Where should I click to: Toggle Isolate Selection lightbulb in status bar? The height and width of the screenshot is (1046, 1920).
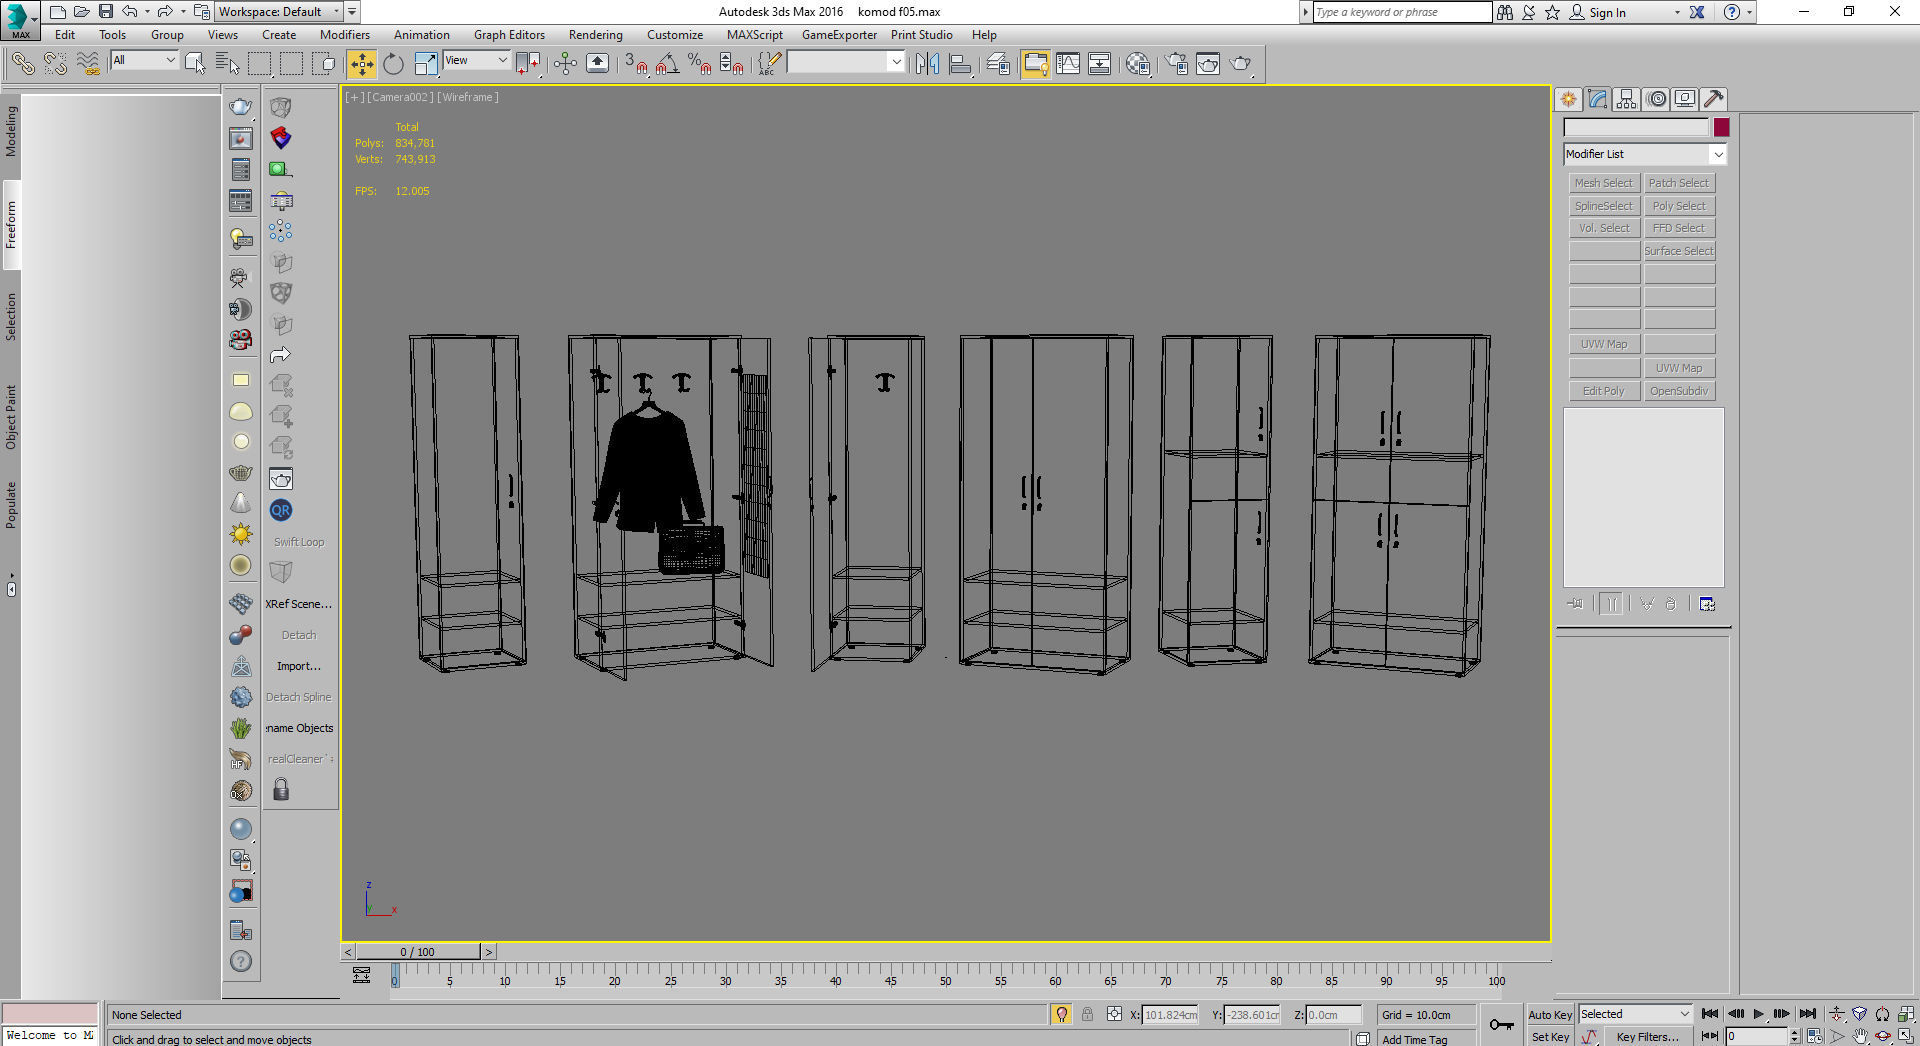point(1061,1014)
